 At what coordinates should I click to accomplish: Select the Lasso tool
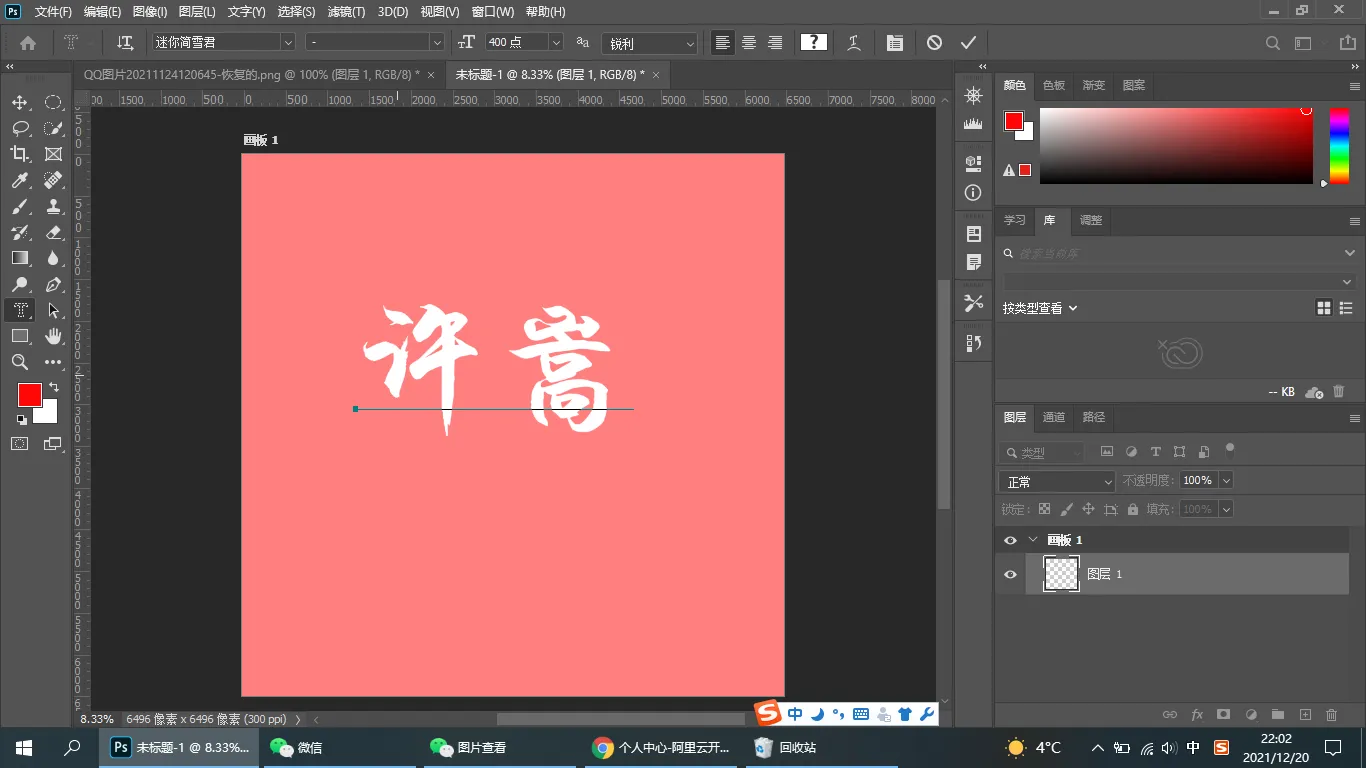(20, 128)
